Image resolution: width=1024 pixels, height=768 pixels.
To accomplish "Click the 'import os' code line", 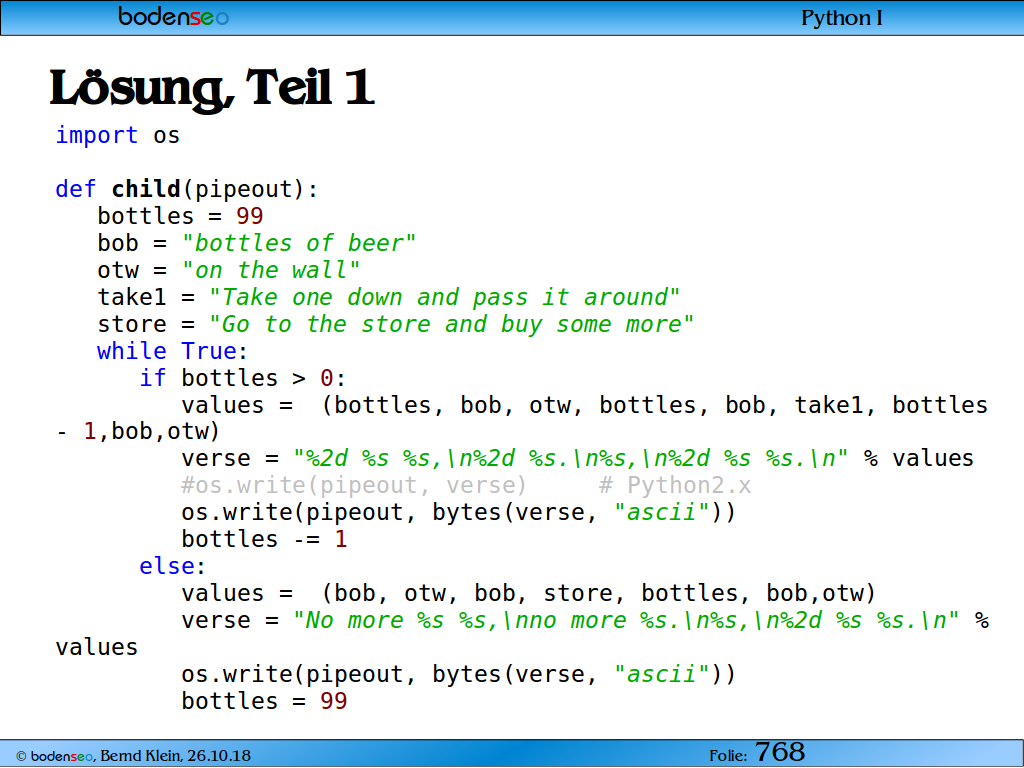I will pos(118,135).
